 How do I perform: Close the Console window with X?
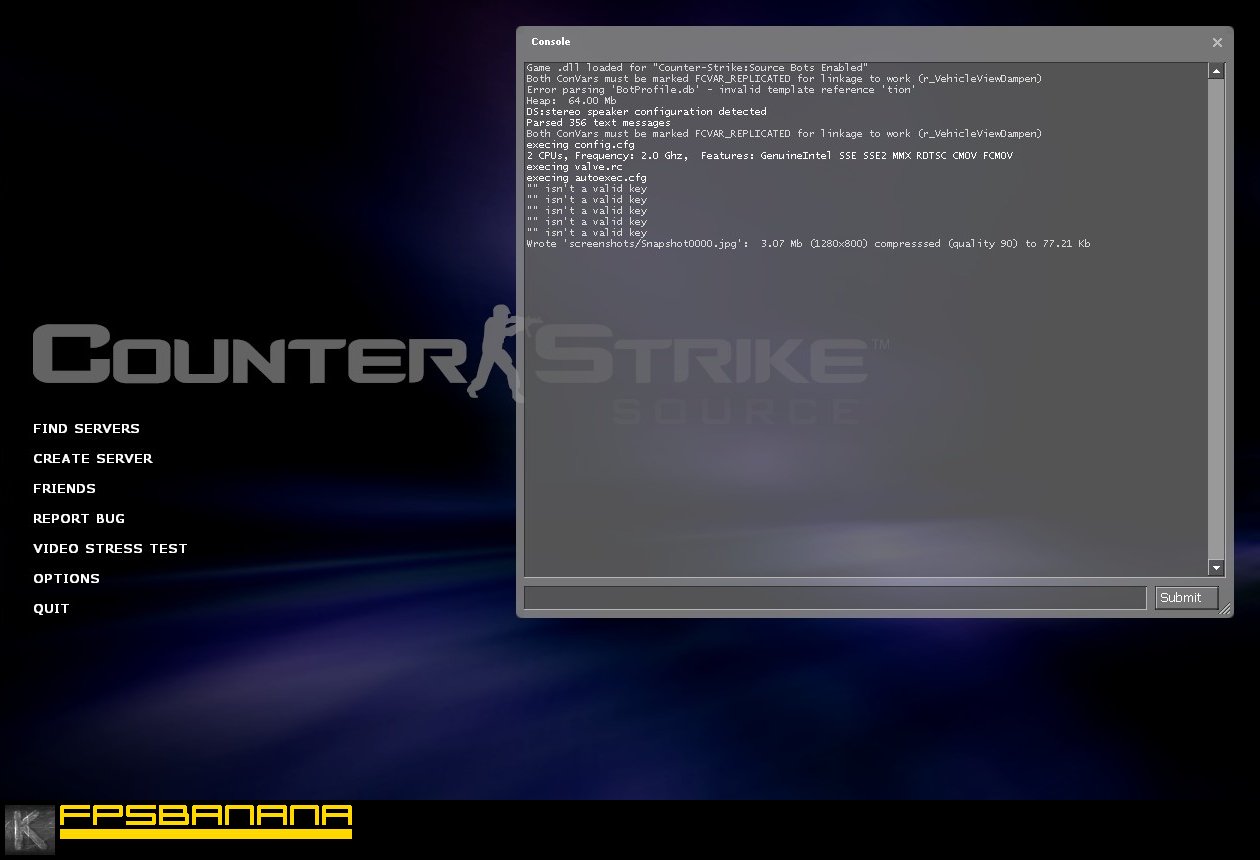pos(1217,43)
